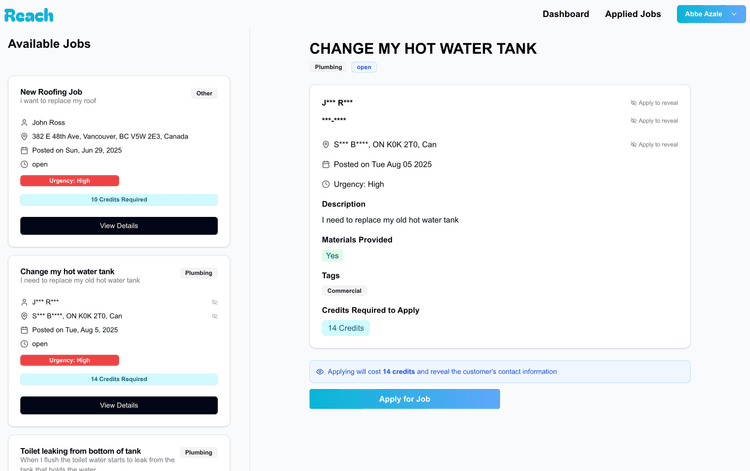Screen dimensions: 750x471
Task: Click the location pin icon in job details
Action: [326, 145]
